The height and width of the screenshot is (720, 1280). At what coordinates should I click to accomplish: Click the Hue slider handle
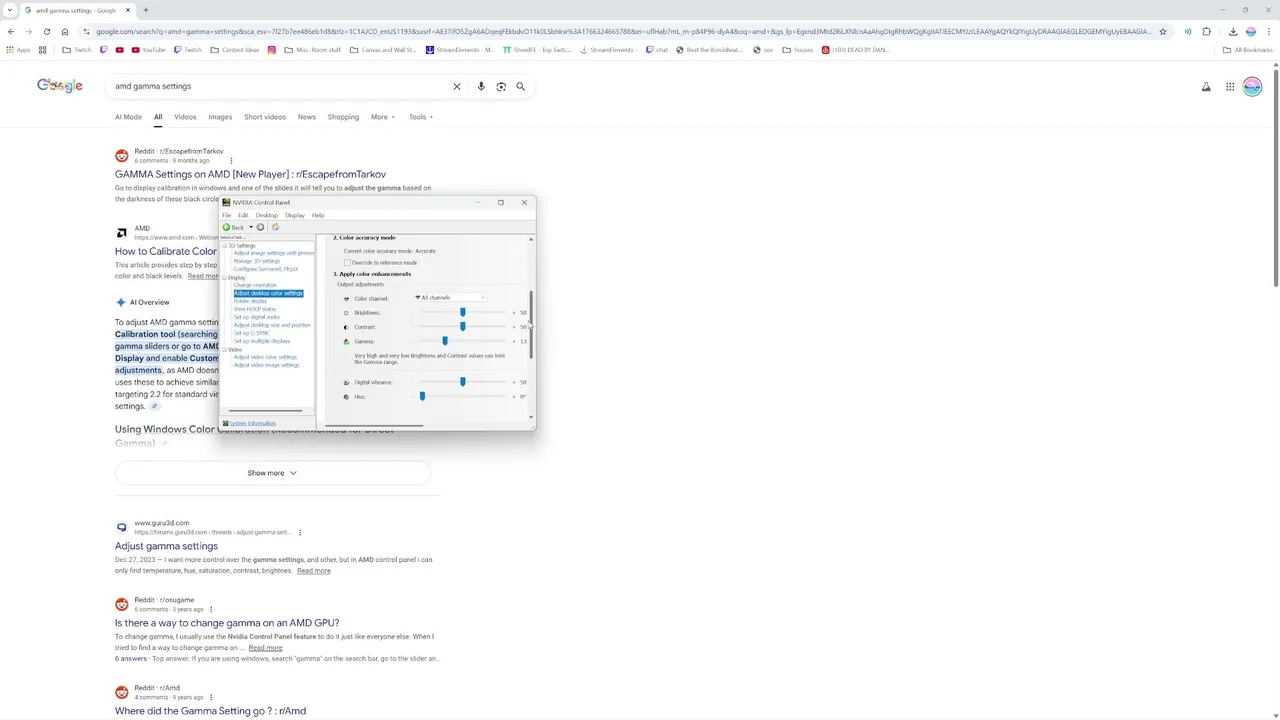(422, 396)
